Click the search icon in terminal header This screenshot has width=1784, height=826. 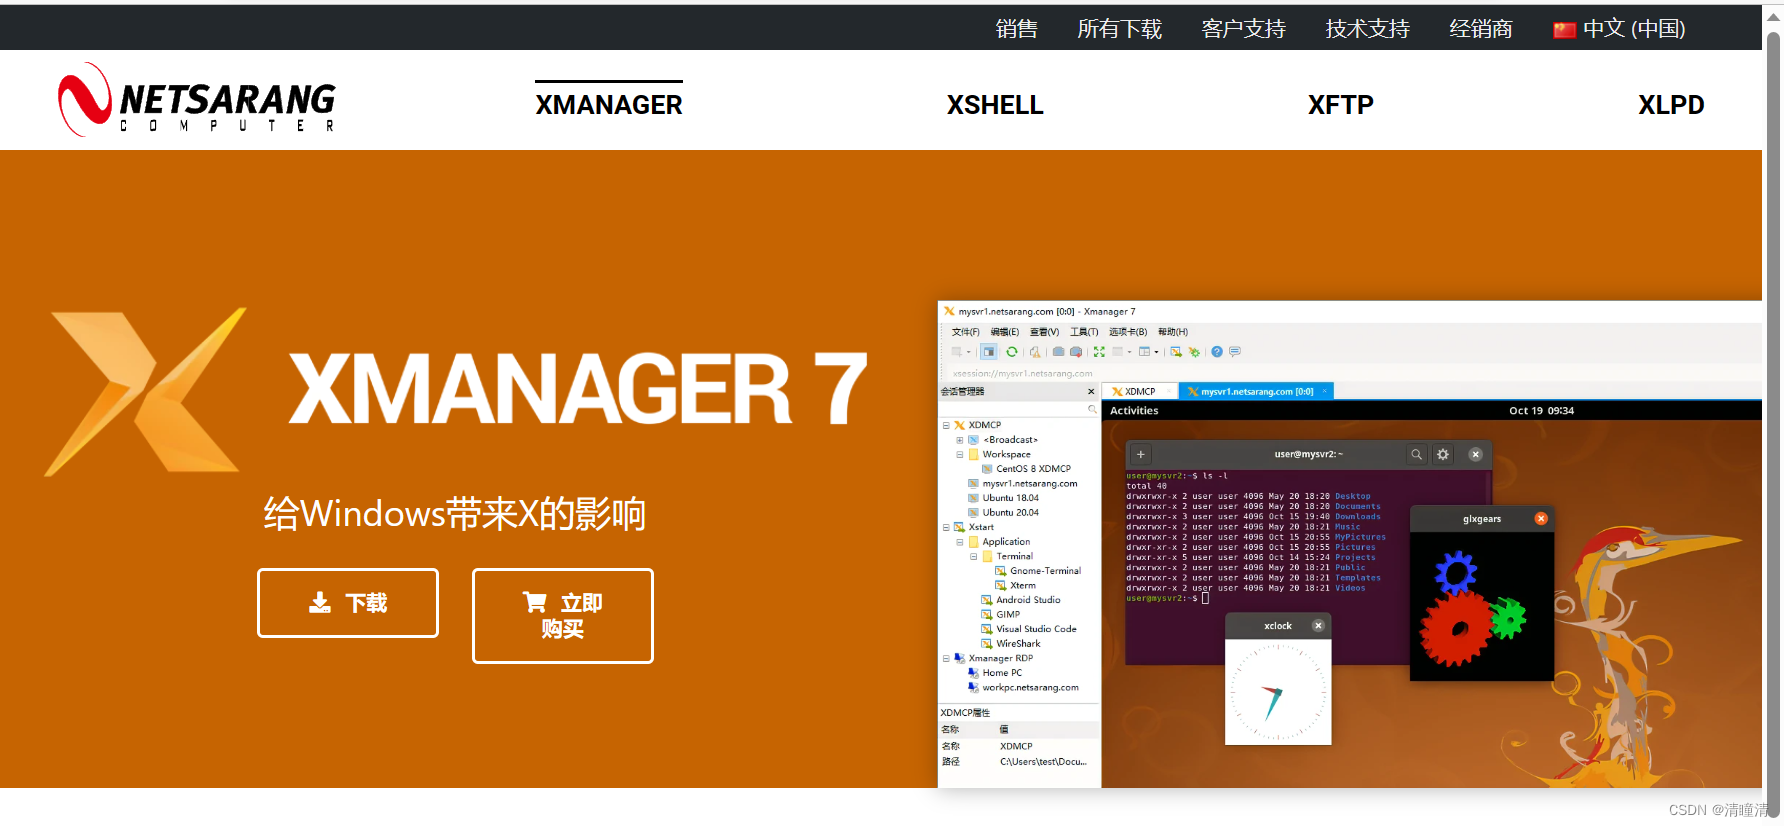click(1416, 454)
